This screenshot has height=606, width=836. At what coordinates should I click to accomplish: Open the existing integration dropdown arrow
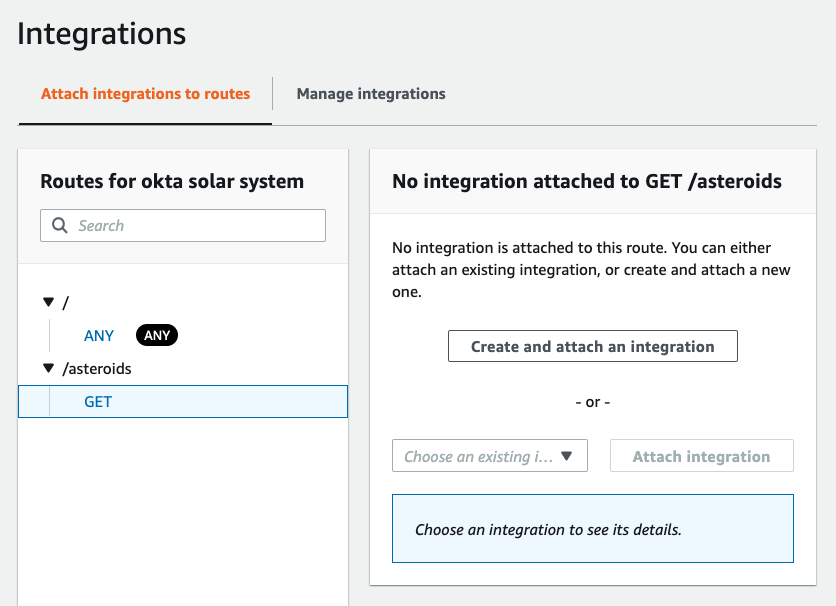[566, 456]
